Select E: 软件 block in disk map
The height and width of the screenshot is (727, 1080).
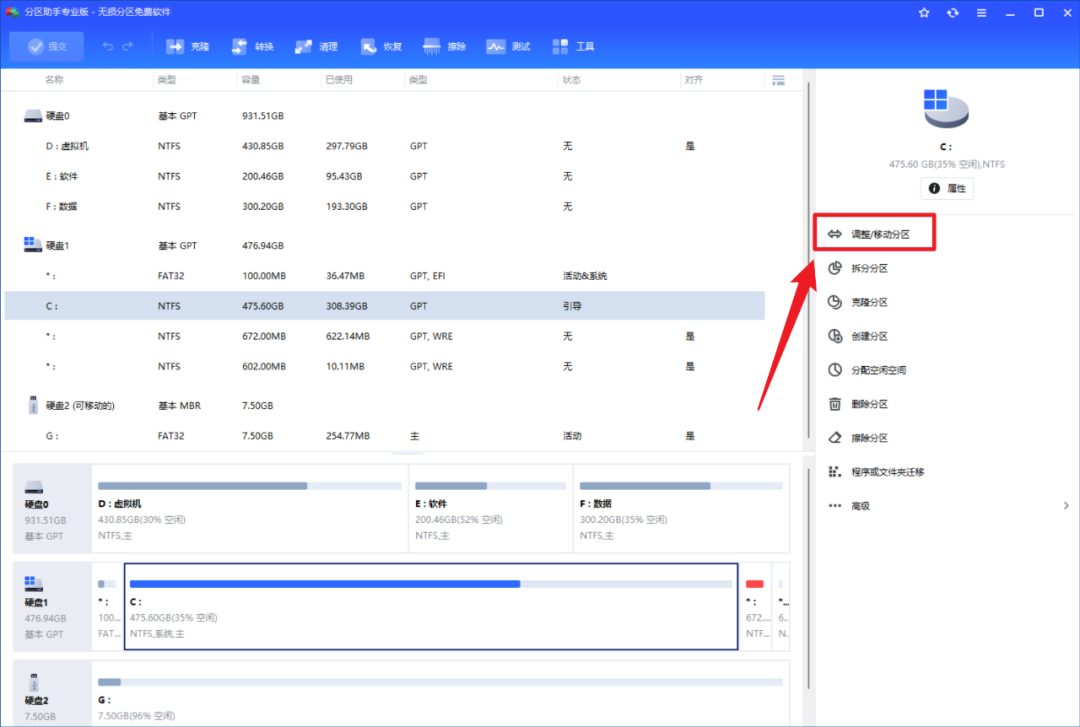click(490, 509)
